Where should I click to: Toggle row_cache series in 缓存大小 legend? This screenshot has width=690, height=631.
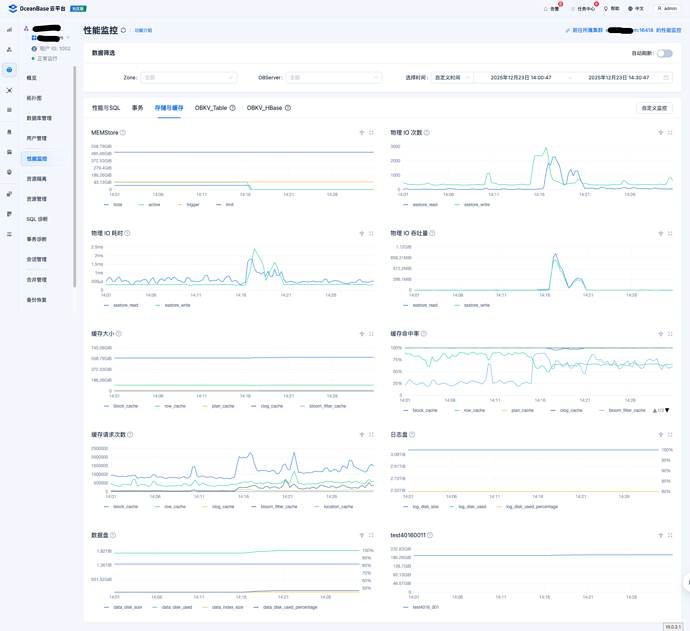174,406
